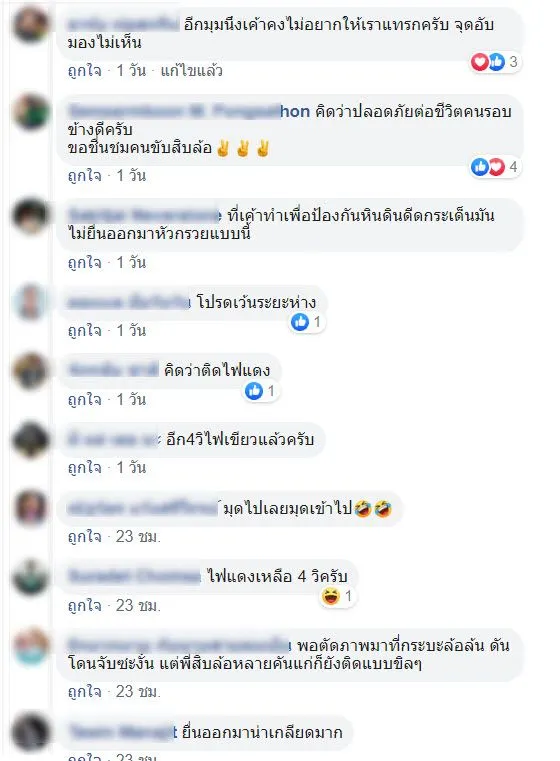Click like reaction under คิดว่าติดไฟแดง
This screenshot has width=560, height=761.
pyautogui.click(x=254, y=391)
